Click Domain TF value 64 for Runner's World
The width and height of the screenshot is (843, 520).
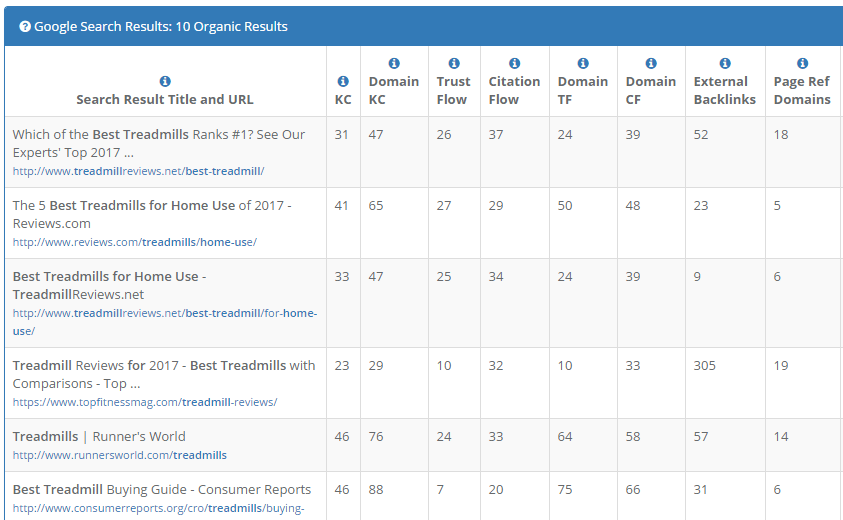point(565,437)
